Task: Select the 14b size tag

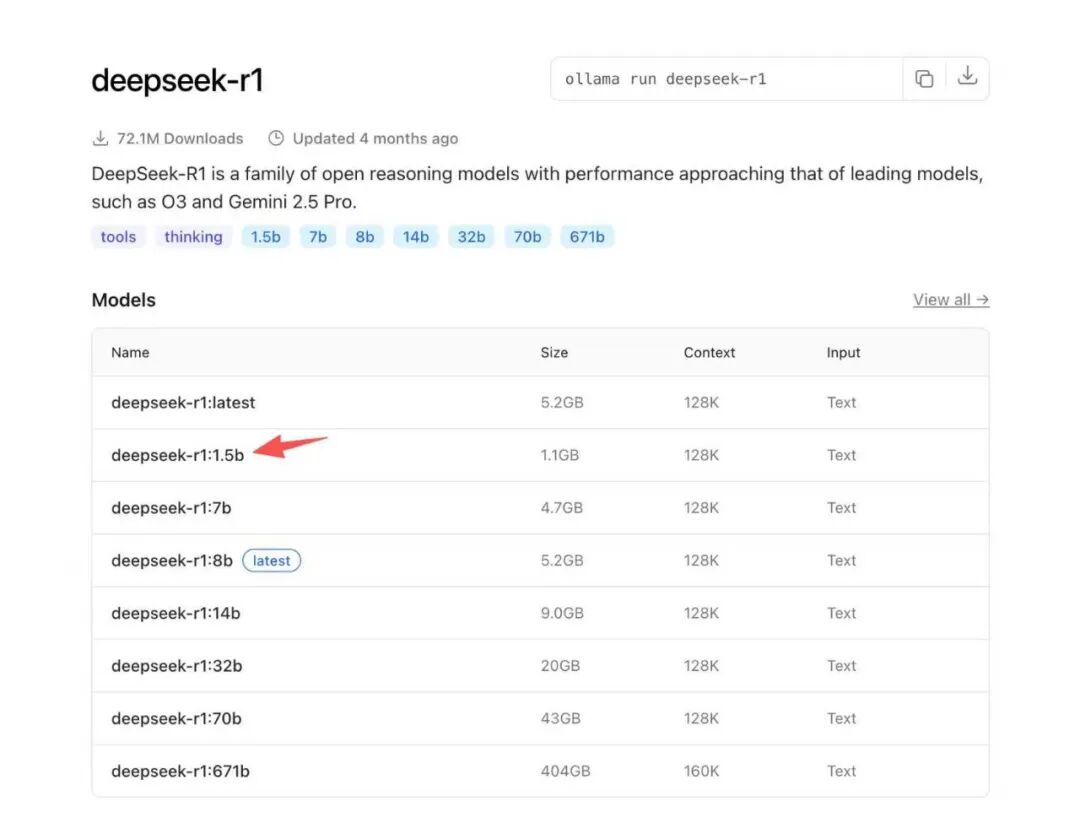Action: 415,237
